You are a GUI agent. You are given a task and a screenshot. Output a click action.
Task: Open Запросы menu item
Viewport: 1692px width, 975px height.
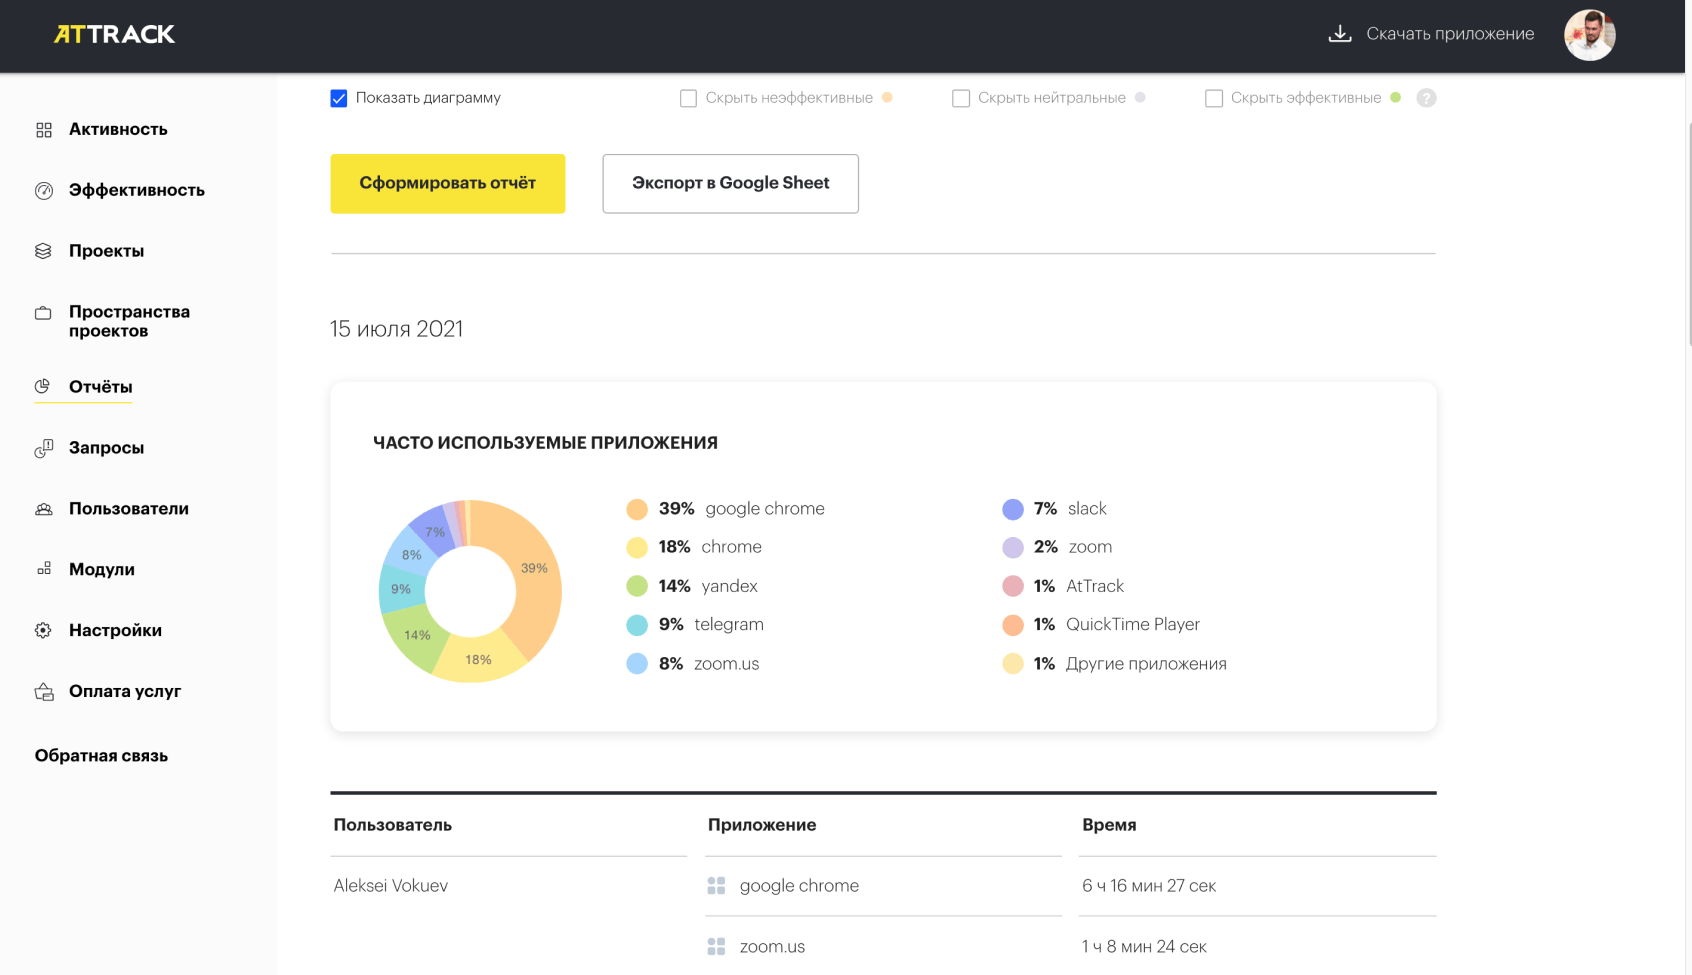(107, 448)
